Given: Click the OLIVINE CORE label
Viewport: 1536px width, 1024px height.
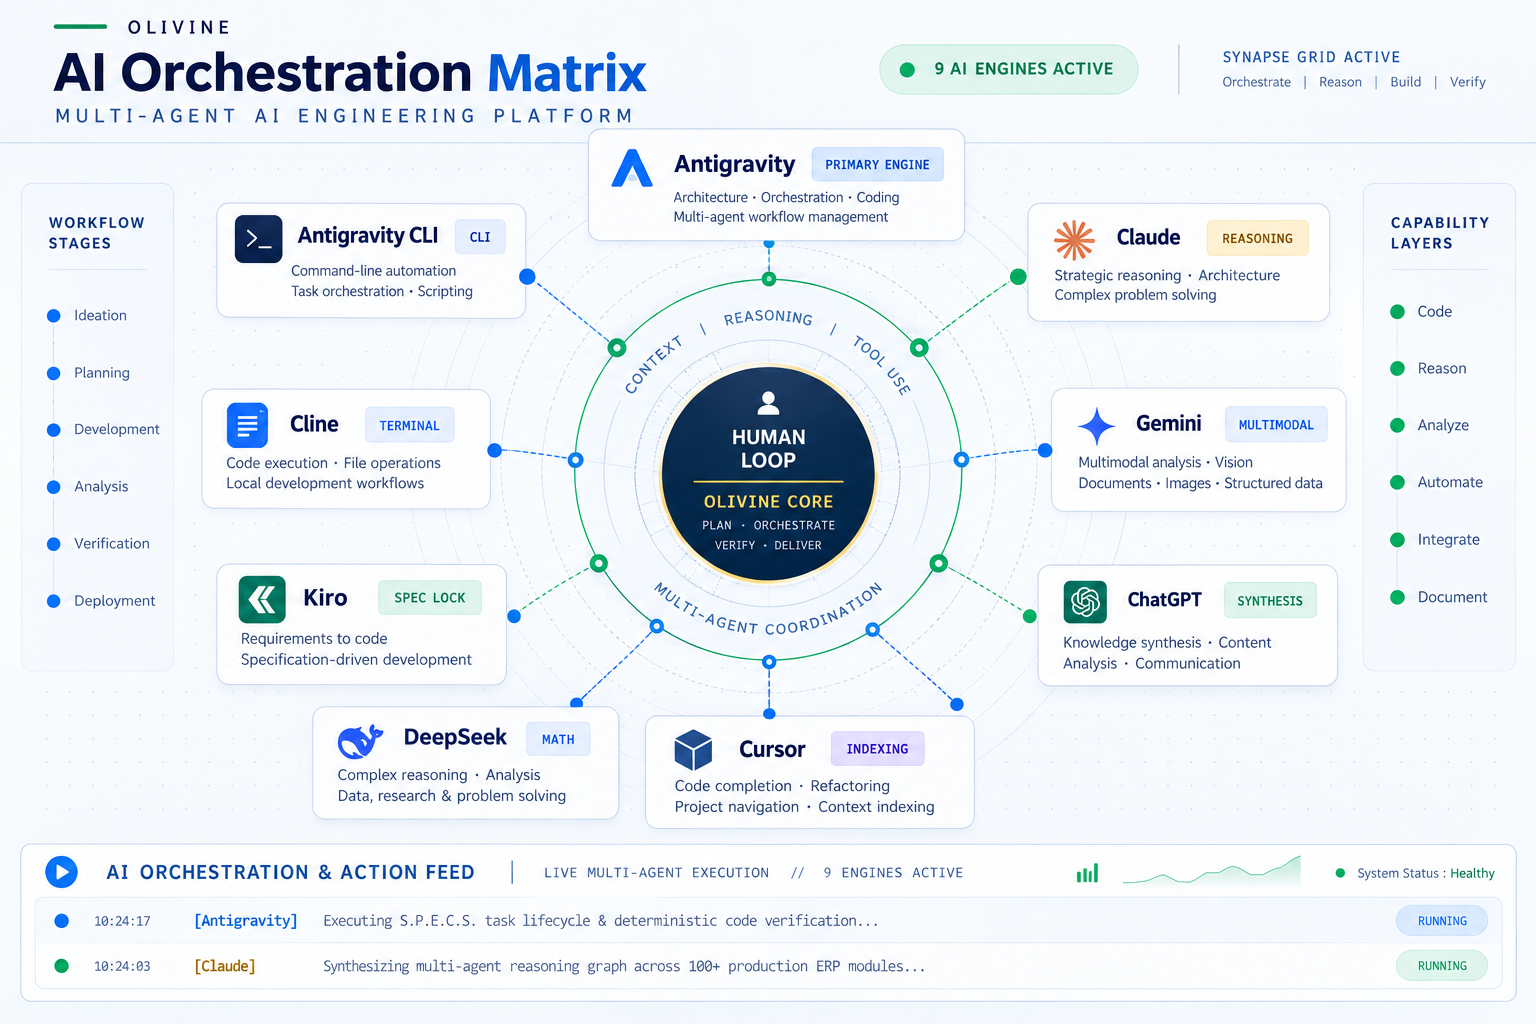Looking at the screenshot, I should click(x=768, y=502).
